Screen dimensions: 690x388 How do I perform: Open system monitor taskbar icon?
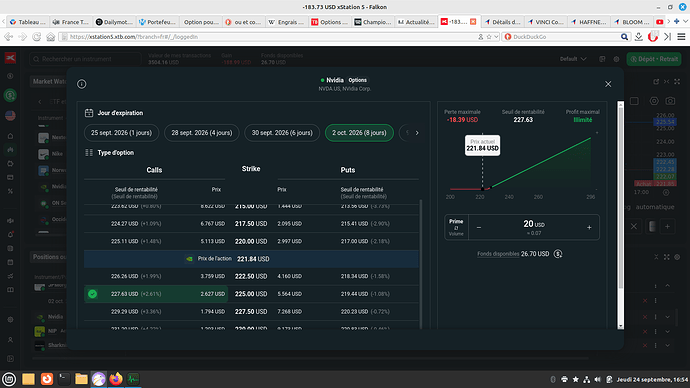(133, 379)
